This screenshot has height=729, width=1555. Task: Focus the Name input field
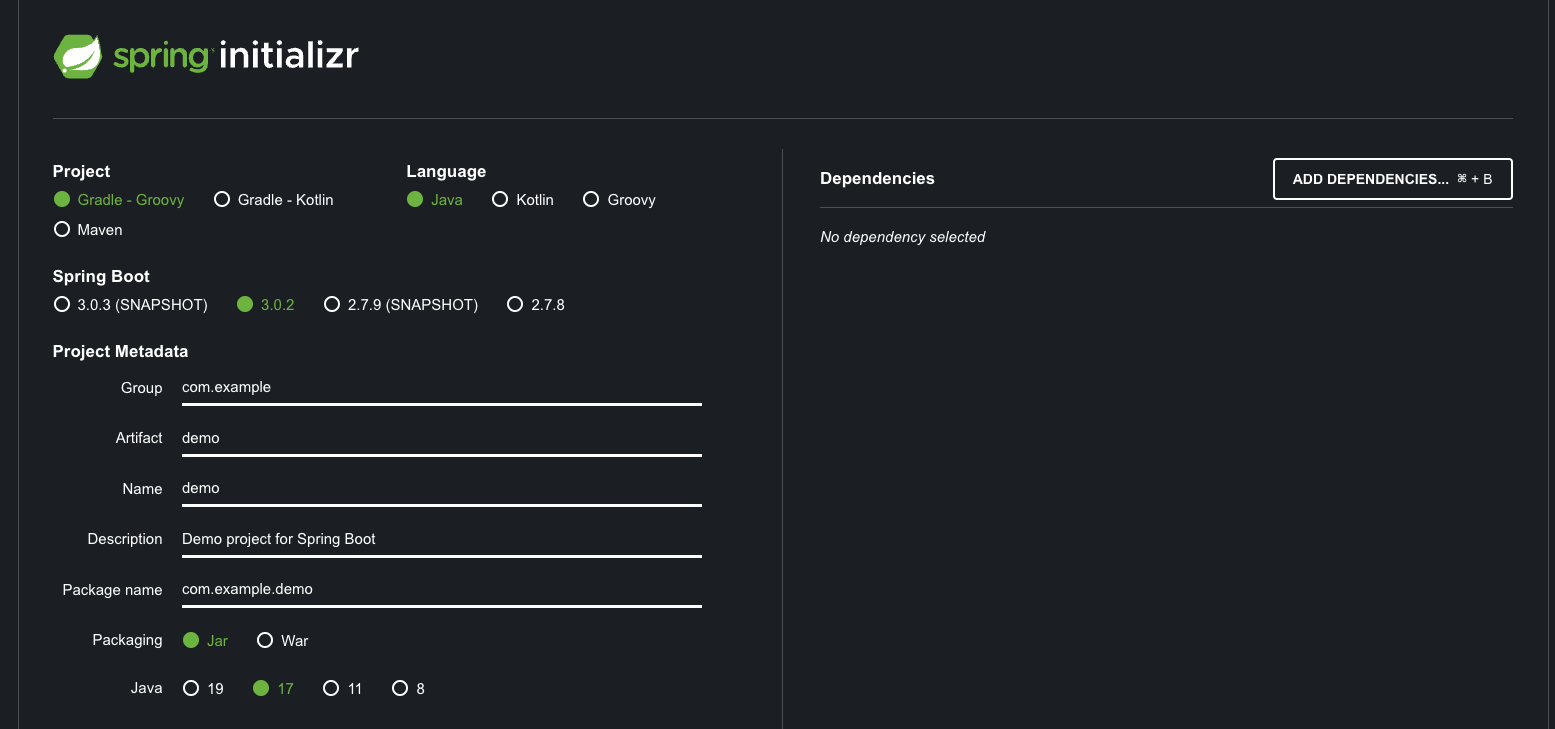tap(442, 488)
